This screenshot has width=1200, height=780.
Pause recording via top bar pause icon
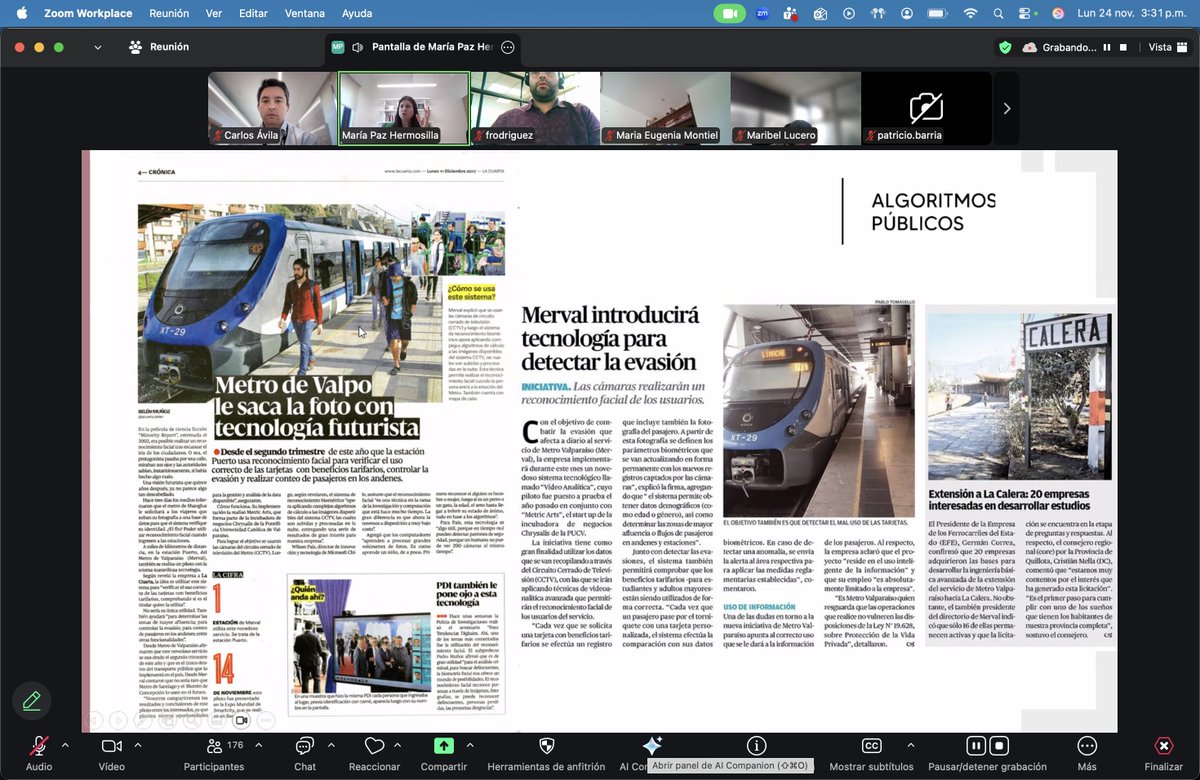(1107, 47)
